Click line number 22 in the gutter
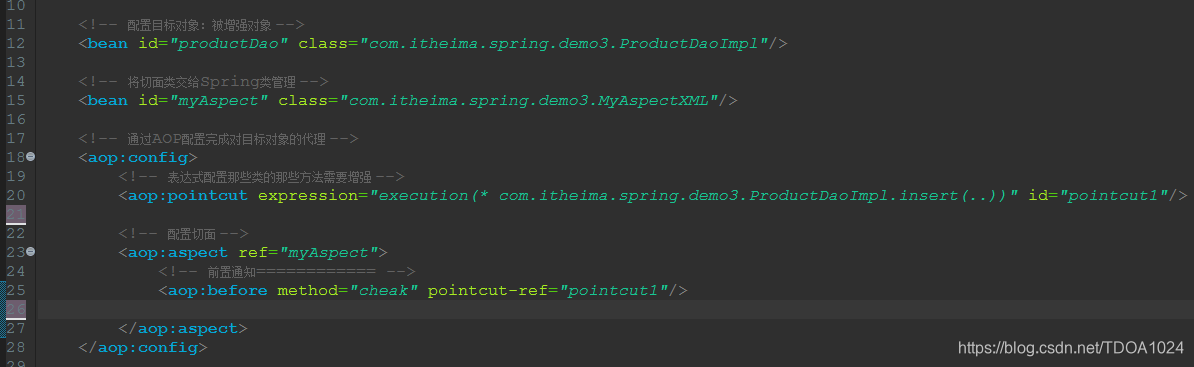Screen dimensions: 1194x367 15,233
